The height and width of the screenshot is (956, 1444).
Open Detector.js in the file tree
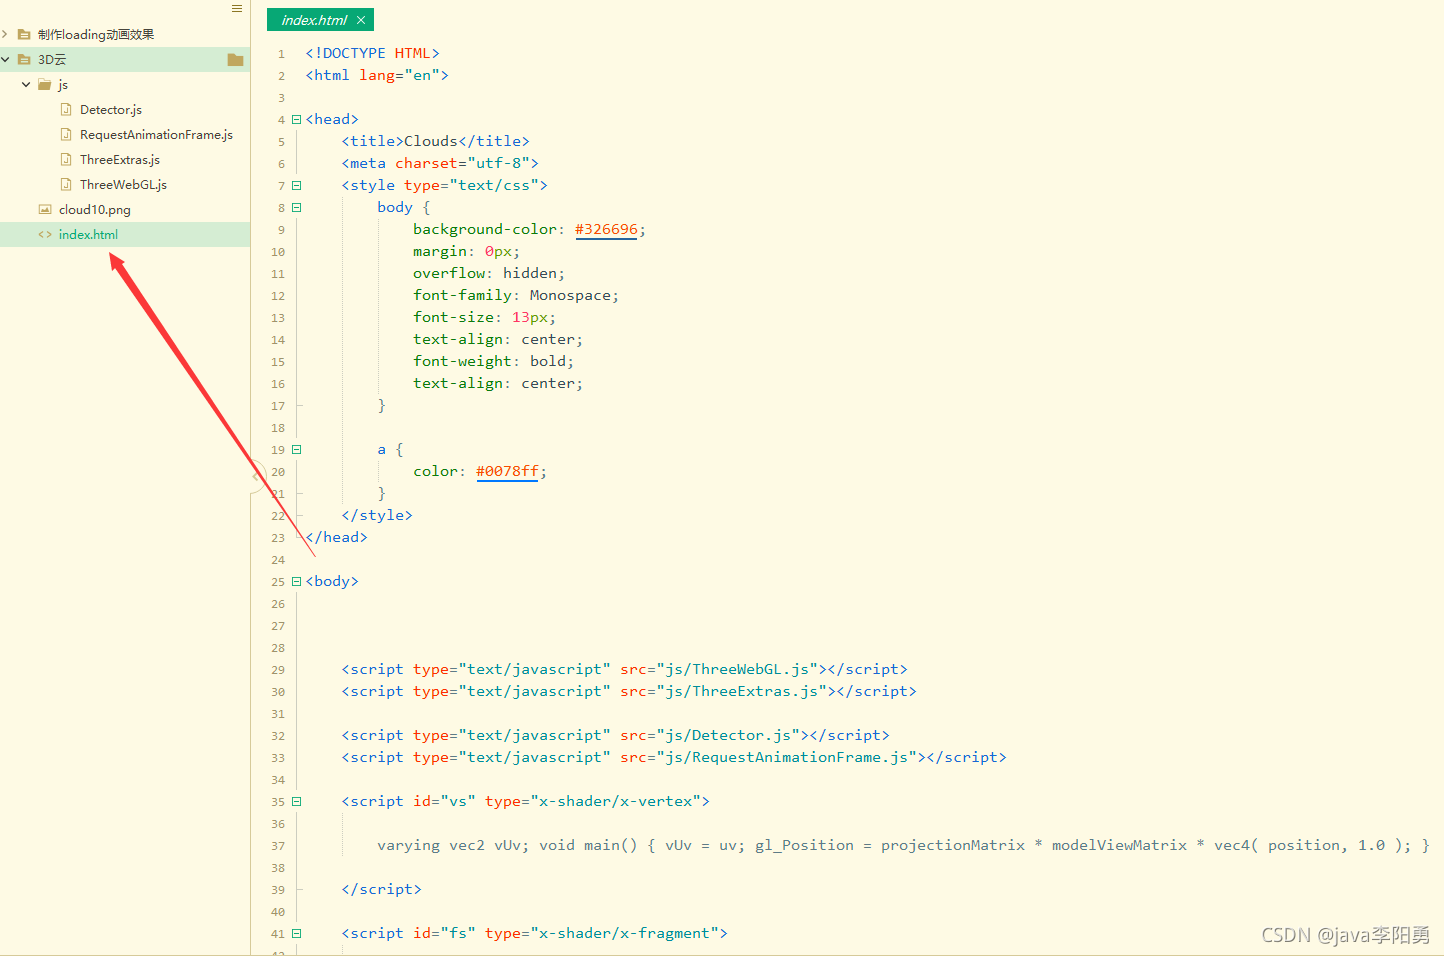click(x=111, y=109)
